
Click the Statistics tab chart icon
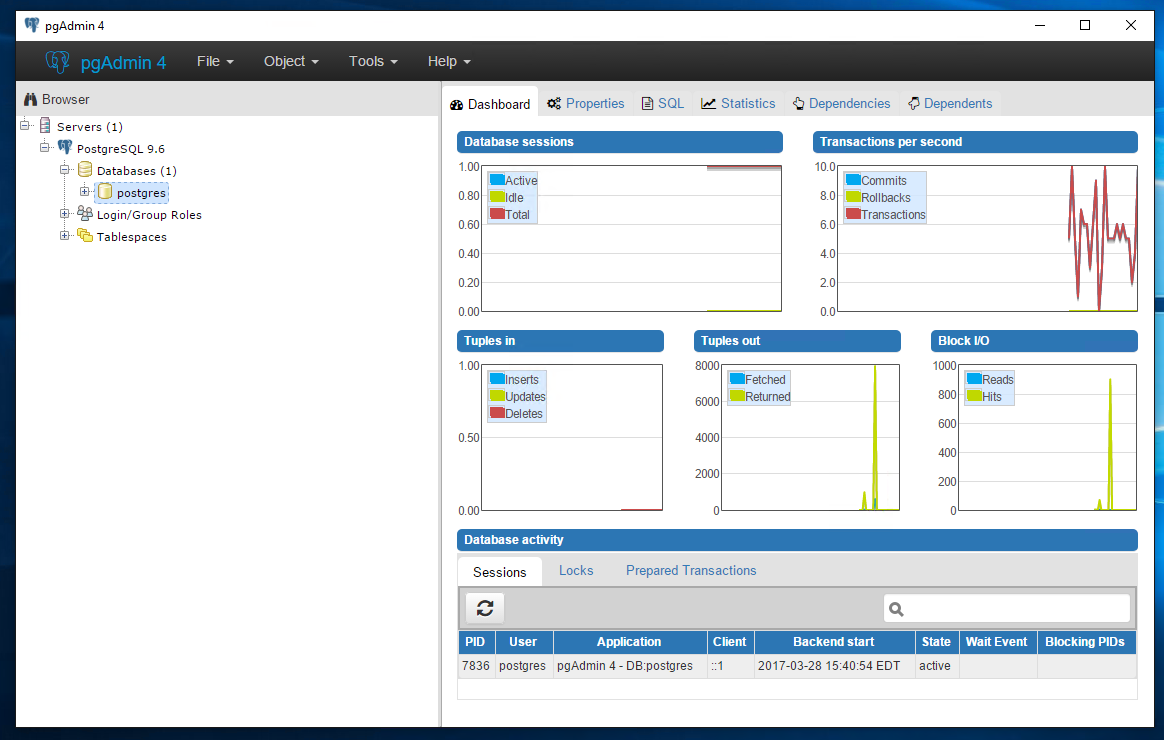708,103
